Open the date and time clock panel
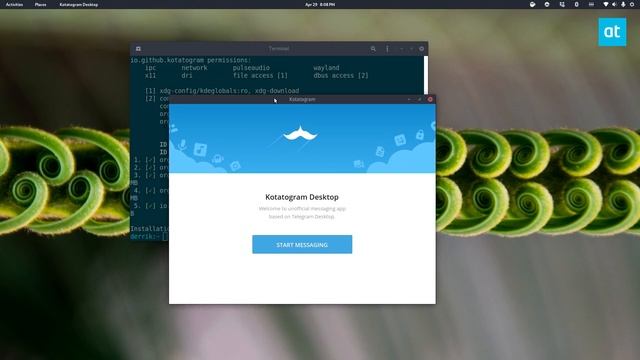The width and height of the screenshot is (640, 360). [x=320, y=4]
